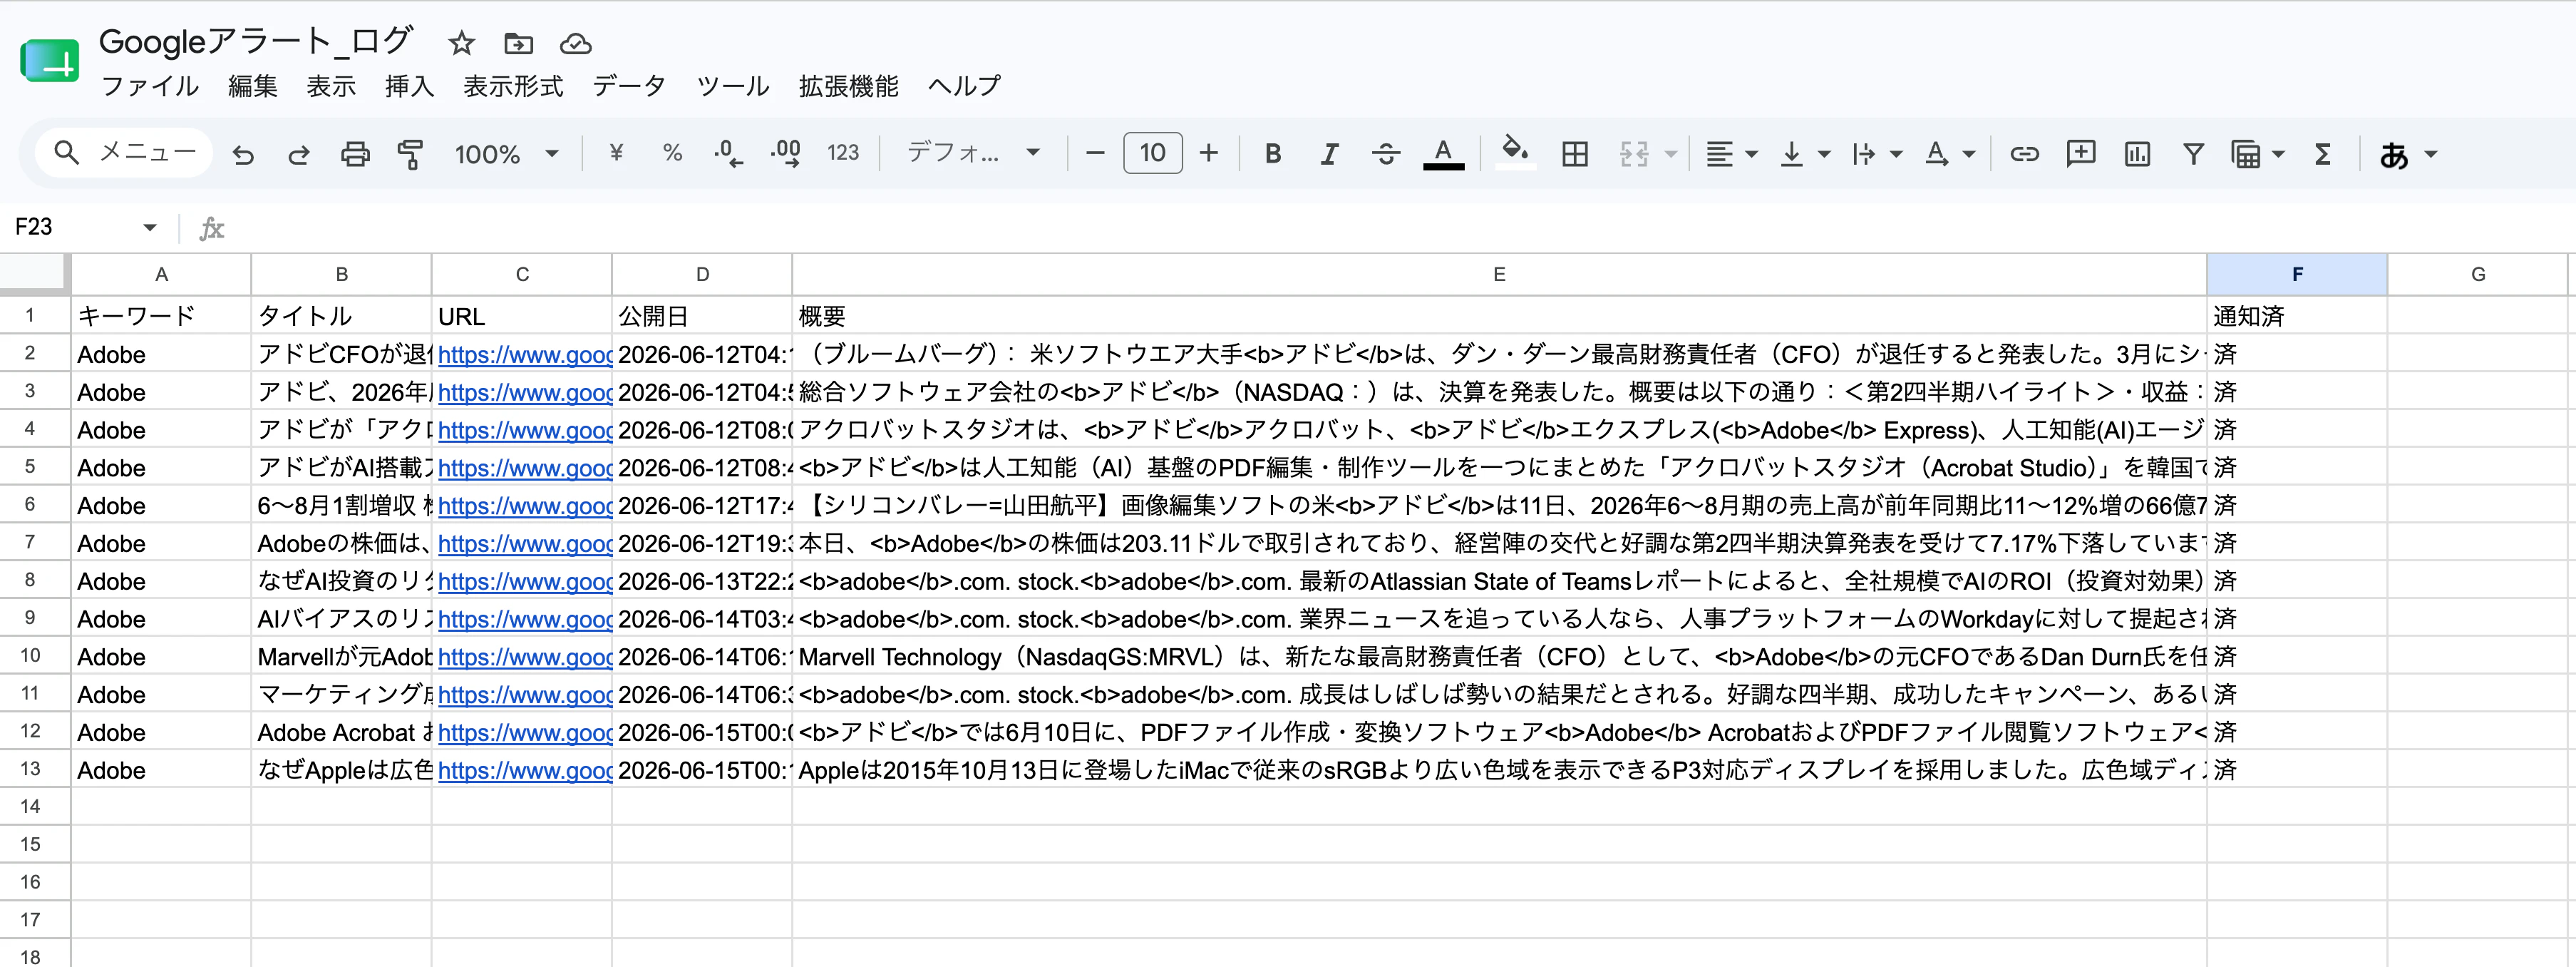Click the merge cells icon

pos(1634,153)
